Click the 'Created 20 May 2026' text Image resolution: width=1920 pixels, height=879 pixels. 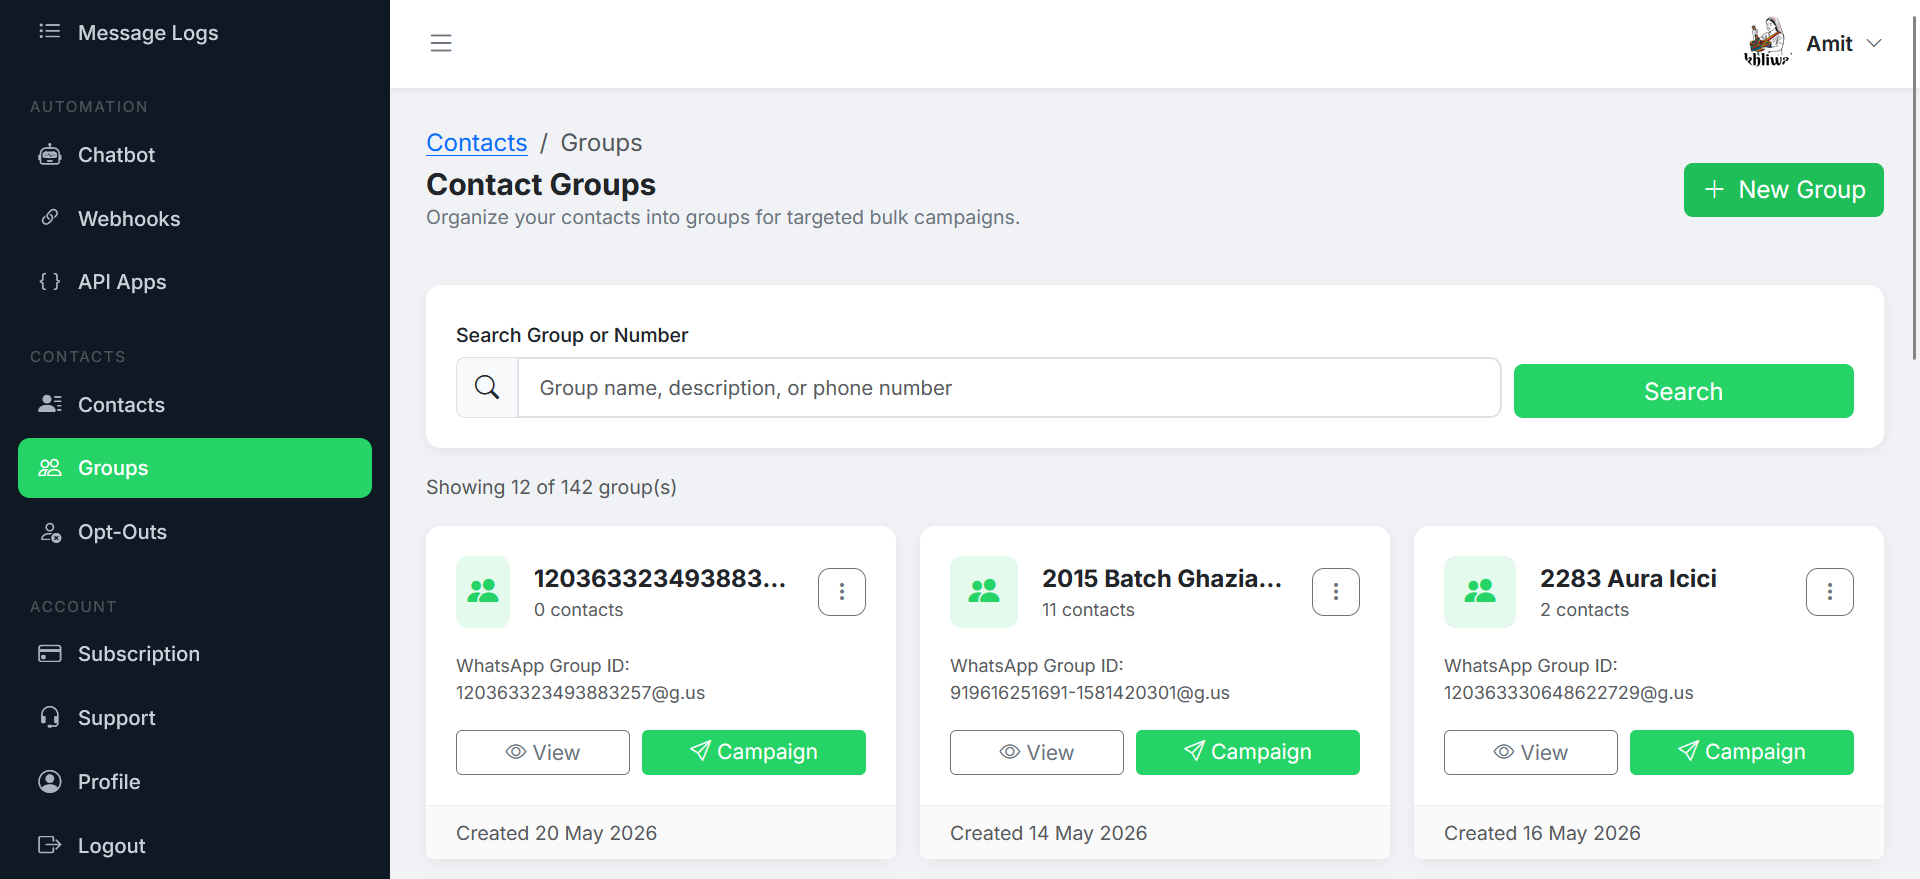click(x=557, y=833)
